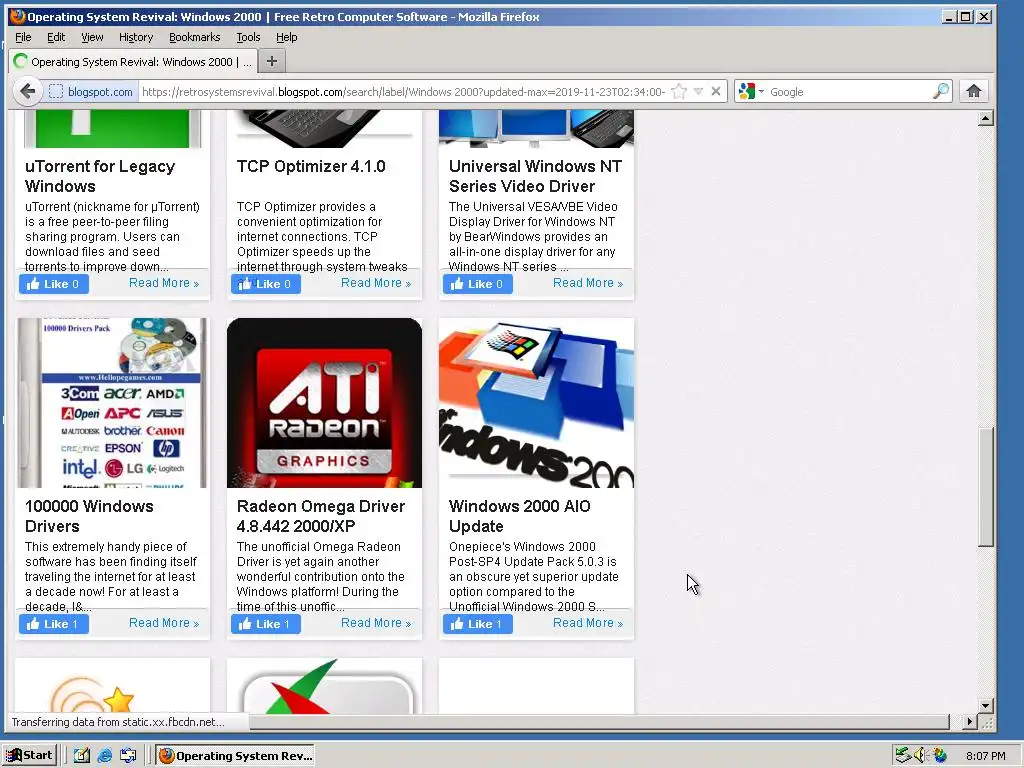Click the 100000 Drivers Pack thumbnail image

coord(112,403)
